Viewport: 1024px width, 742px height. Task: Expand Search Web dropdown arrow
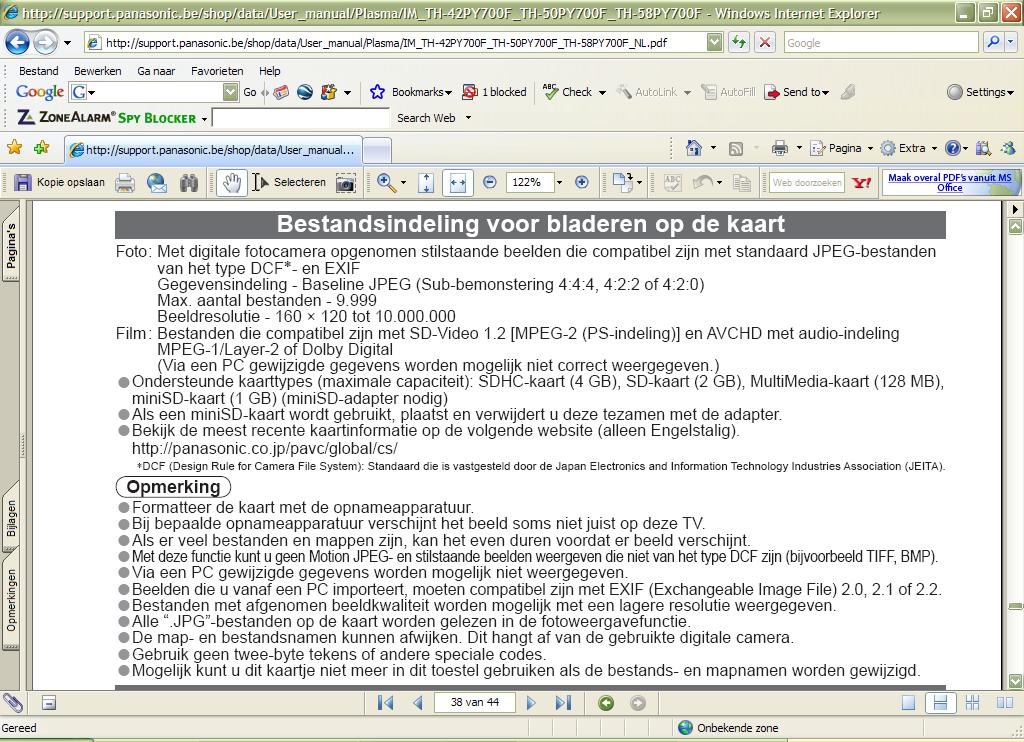point(468,118)
